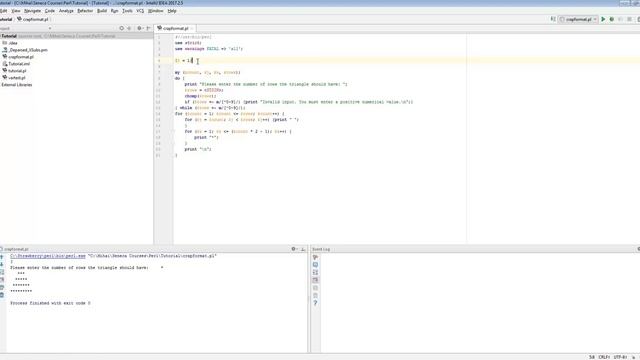Open the VCS menu
640x360 pixels.
coord(140,11)
